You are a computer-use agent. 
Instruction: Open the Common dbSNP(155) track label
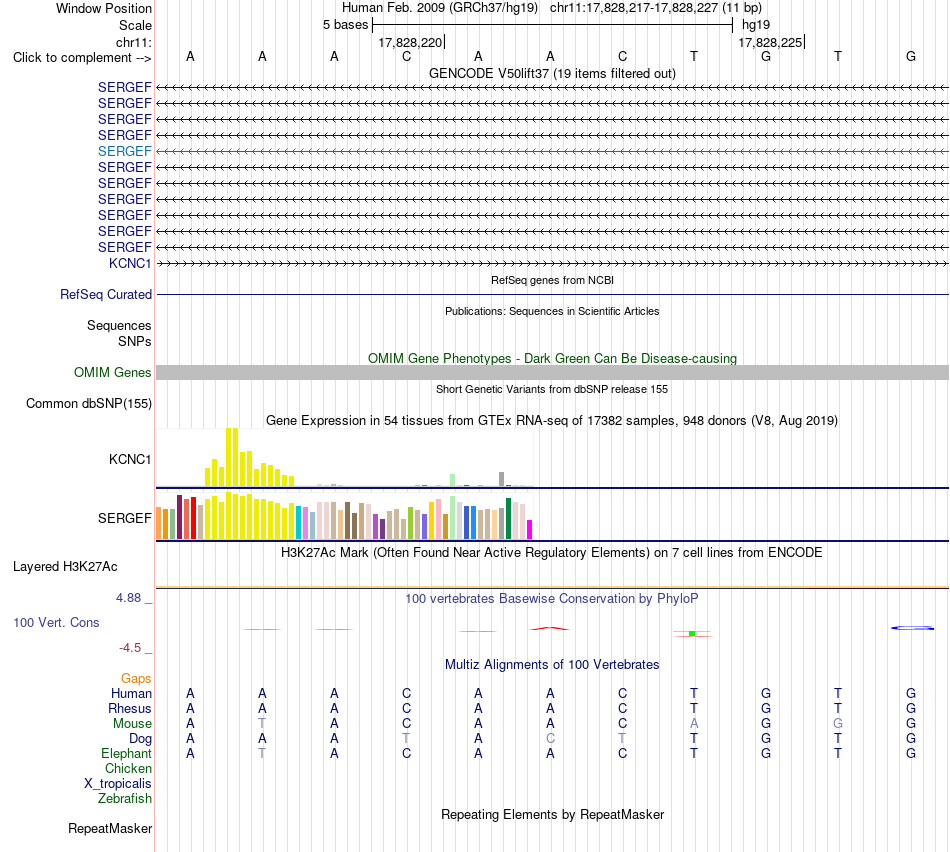tap(89, 404)
